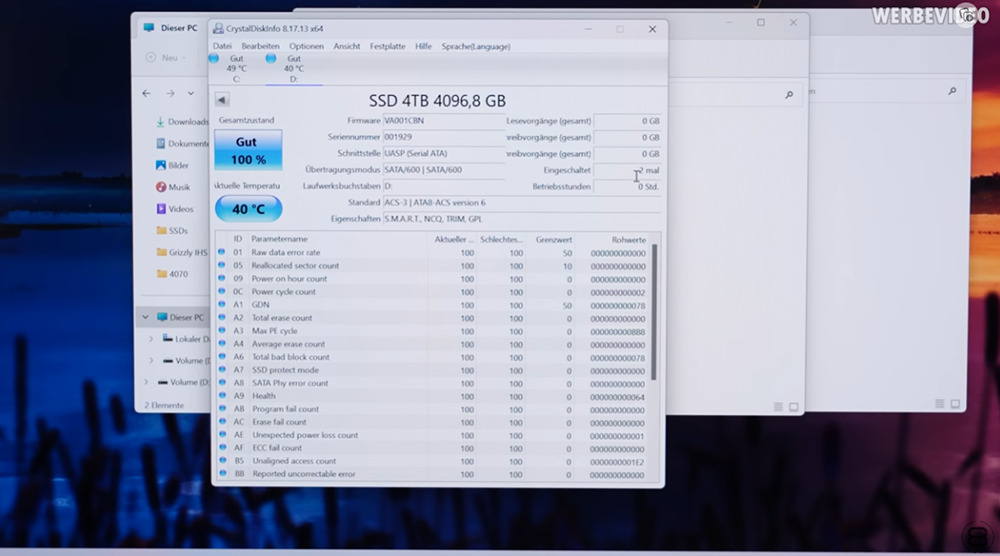
Task: Click the SMART attribute list vertical scrollbar
Action: (654, 312)
